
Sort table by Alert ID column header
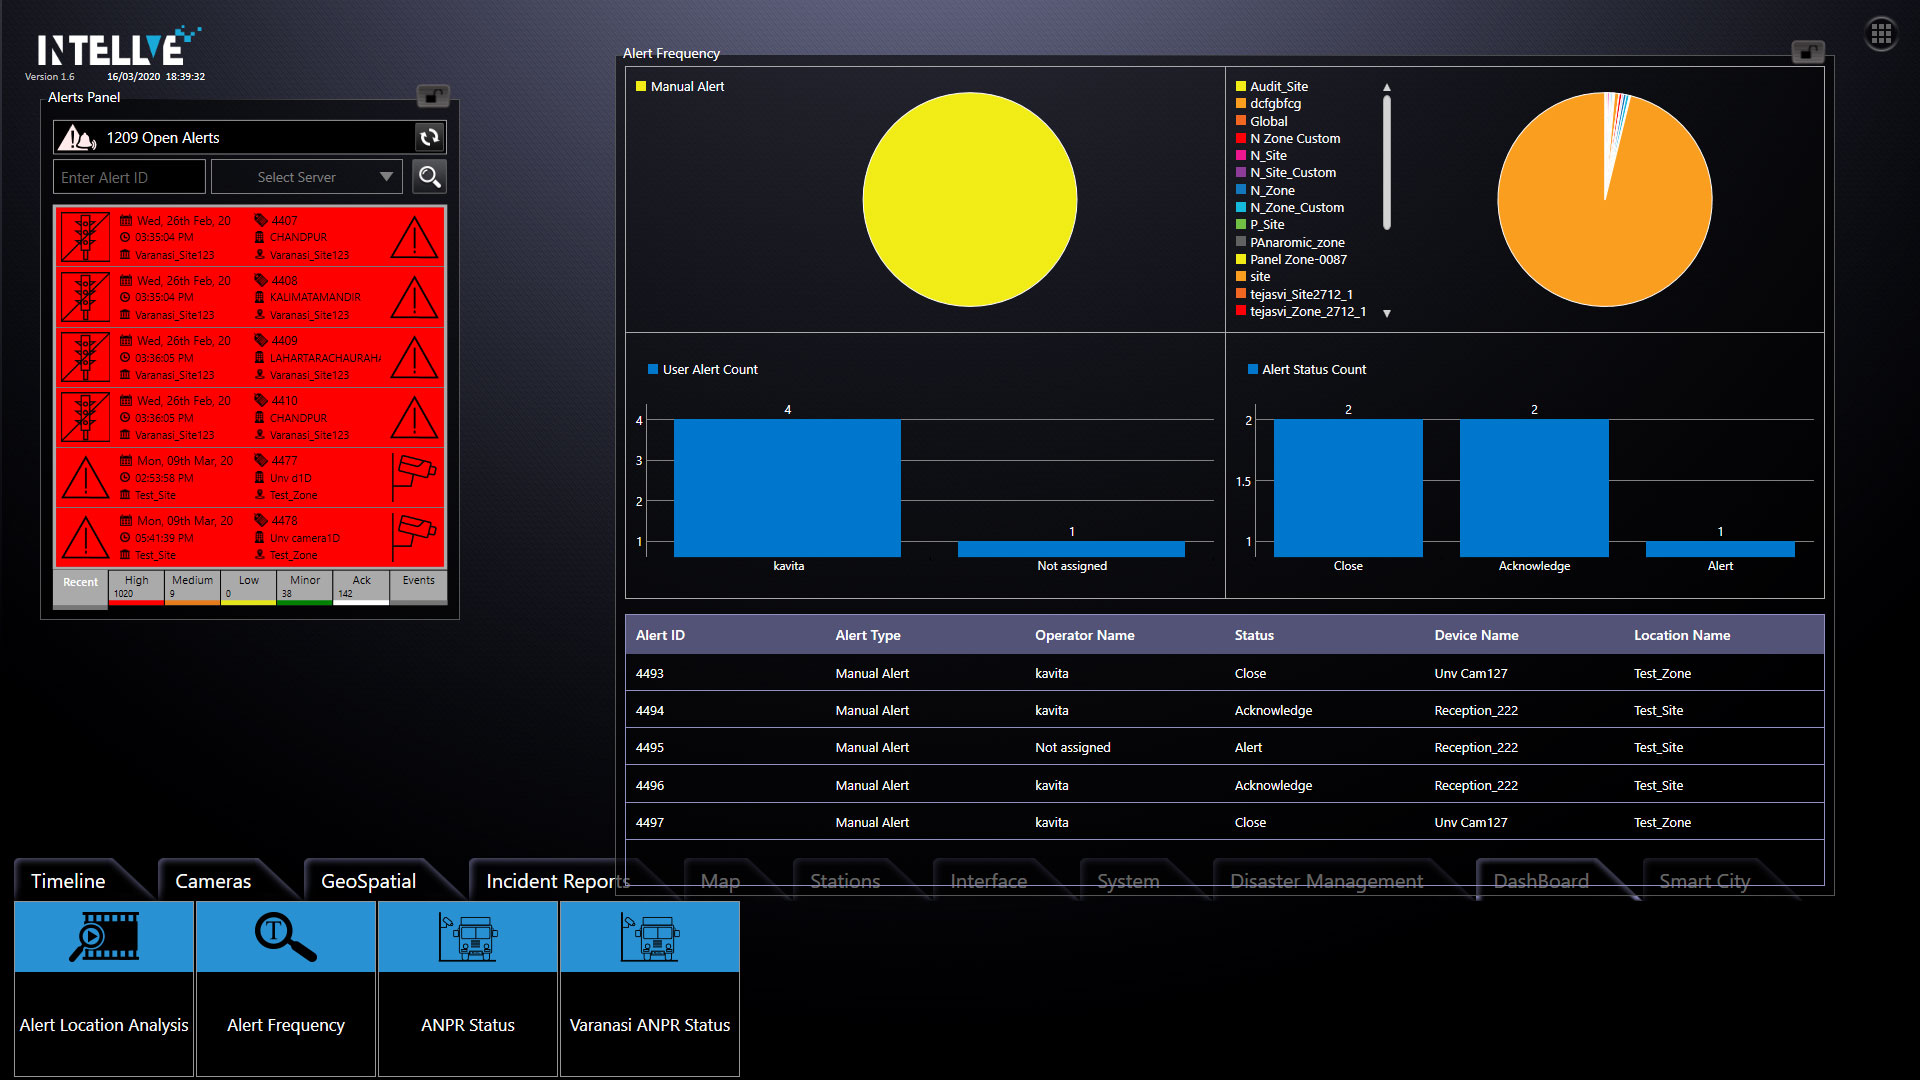click(x=660, y=635)
